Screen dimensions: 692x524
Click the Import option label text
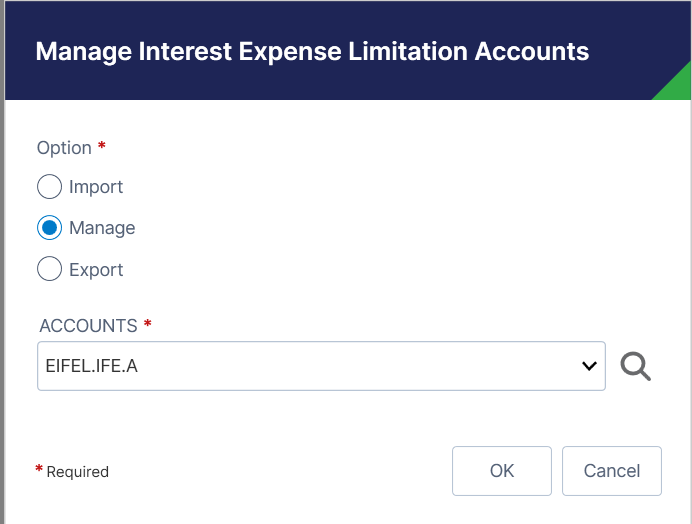(x=96, y=187)
